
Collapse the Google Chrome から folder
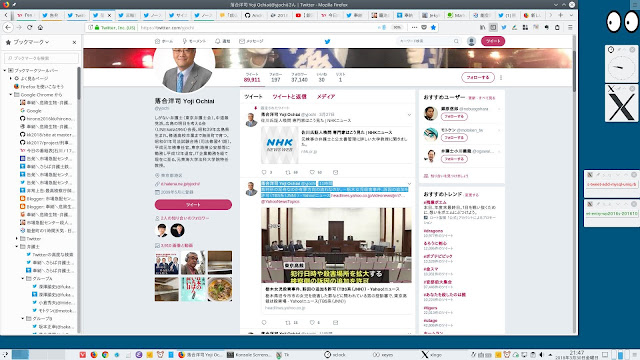pos(11,94)
